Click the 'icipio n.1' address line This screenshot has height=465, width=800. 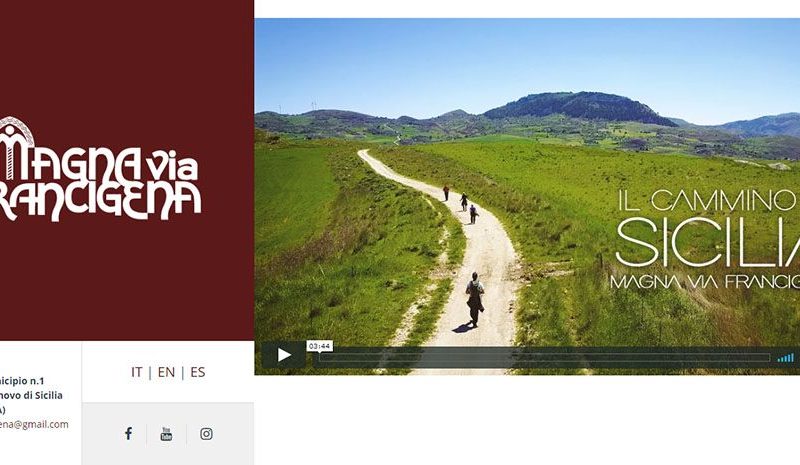pos(22,381)
